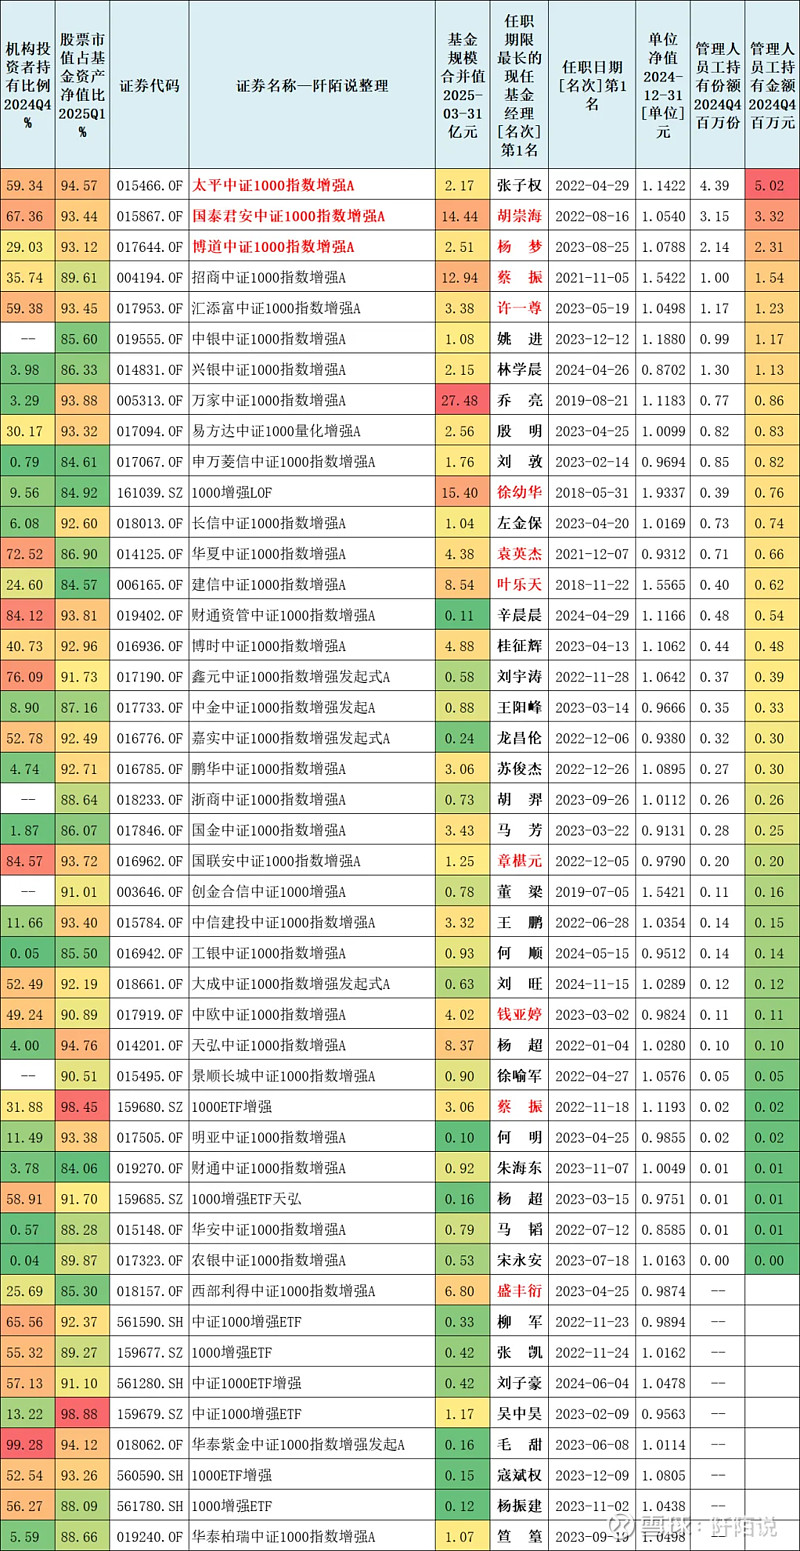Image resolution: width=800 pixels, height=1551 pixels.
Task: Click manager name 杨振建
Action: pyautogui.click(x=519, y=1506)
